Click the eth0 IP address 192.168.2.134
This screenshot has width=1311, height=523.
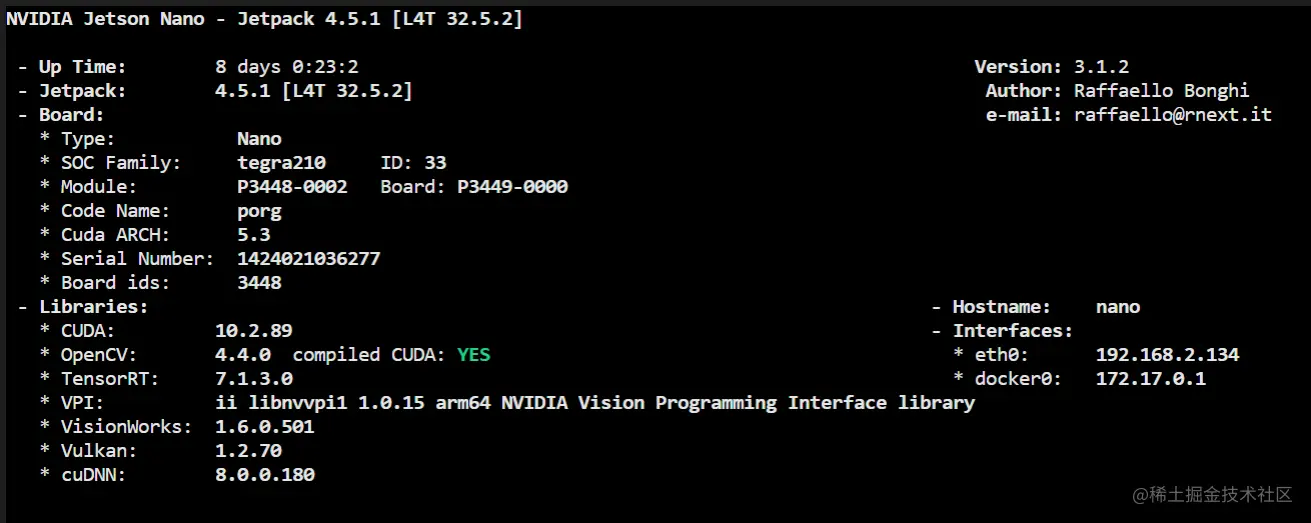point(1167,355)
